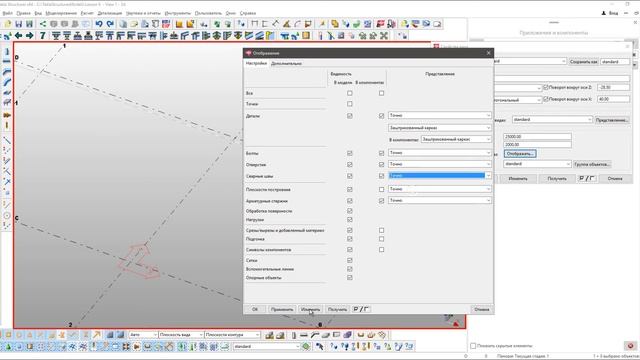Click the first Save floppy icon
Viewport: 640px width, 360px height.
(x=18, y=24)
